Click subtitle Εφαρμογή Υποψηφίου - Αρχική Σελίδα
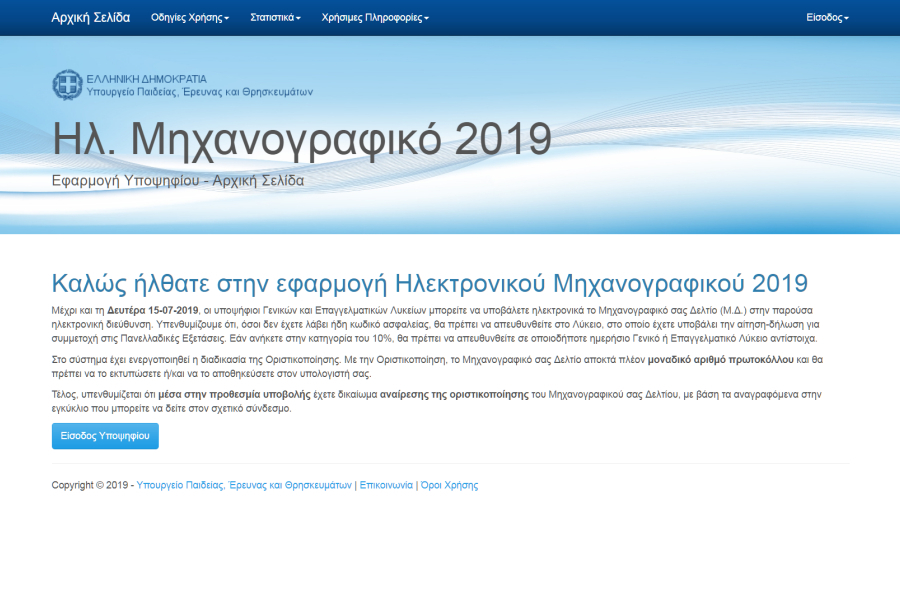 click(x=178, y=181)
